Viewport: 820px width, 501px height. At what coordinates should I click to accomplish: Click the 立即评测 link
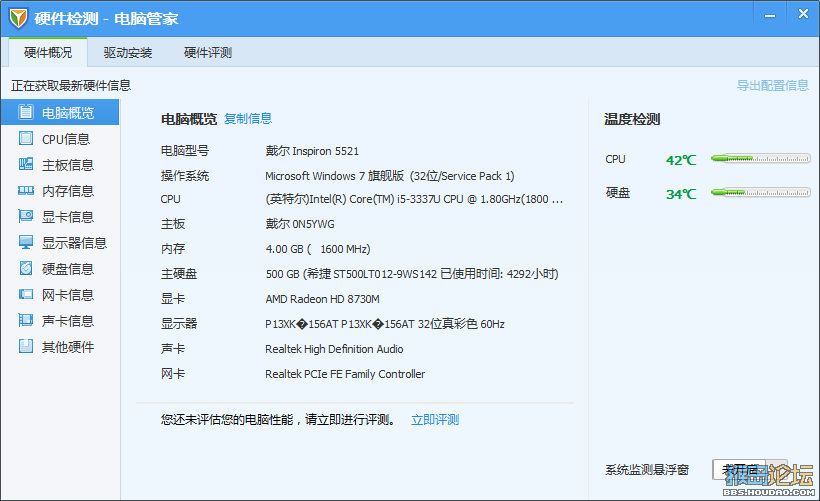pyautogui.click(x=435, y=420)
